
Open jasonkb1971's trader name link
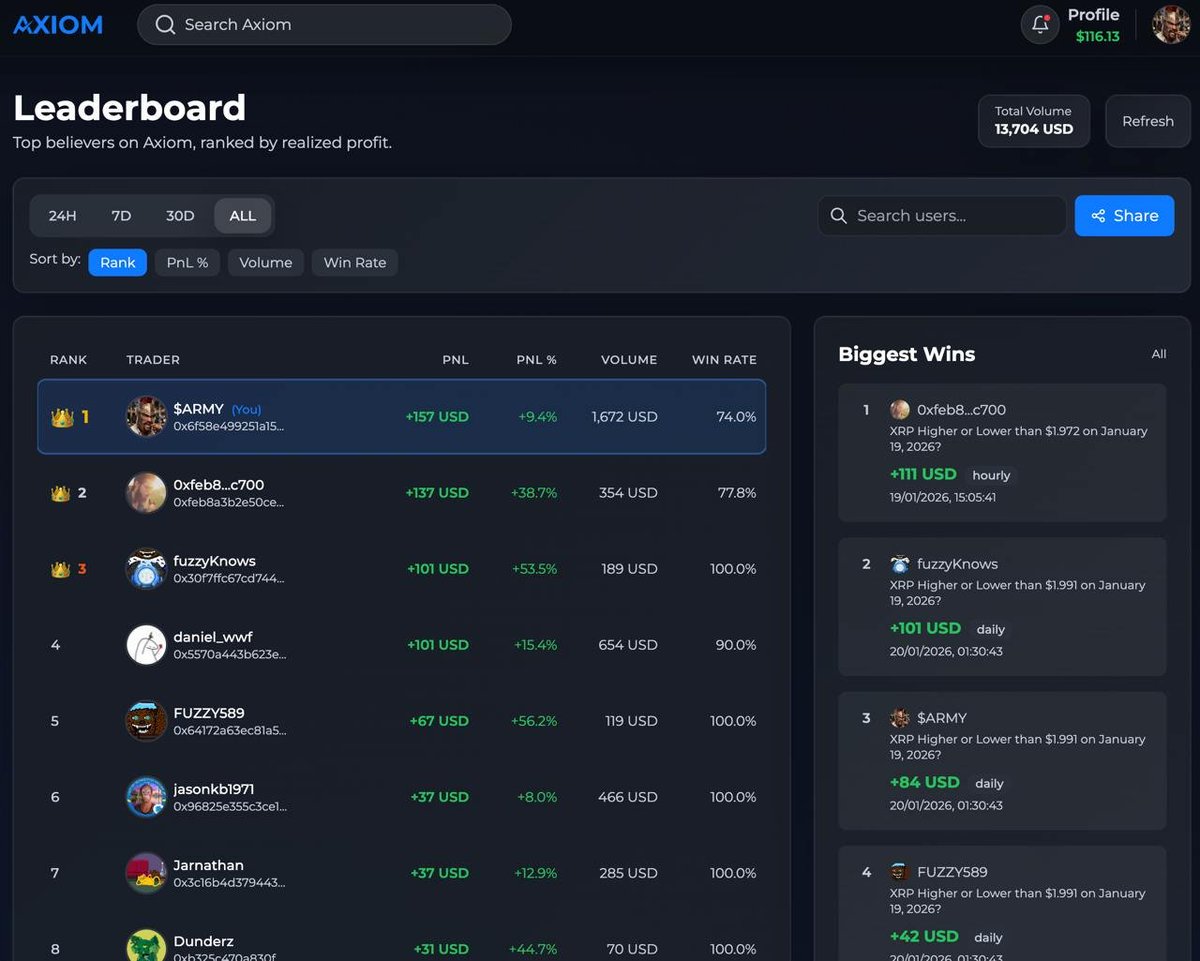click(x=214, y=789)
